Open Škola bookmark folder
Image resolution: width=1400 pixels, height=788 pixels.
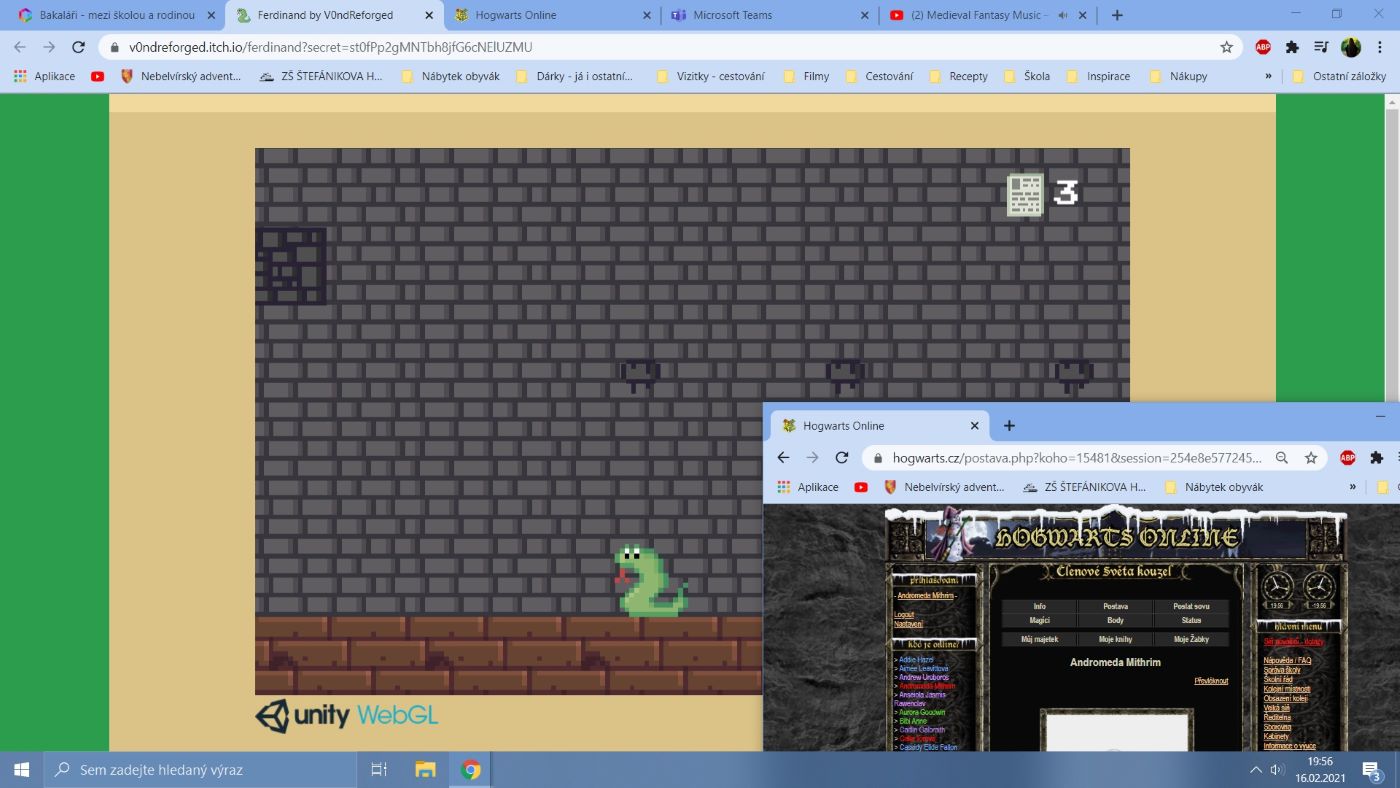[1026, 76]
